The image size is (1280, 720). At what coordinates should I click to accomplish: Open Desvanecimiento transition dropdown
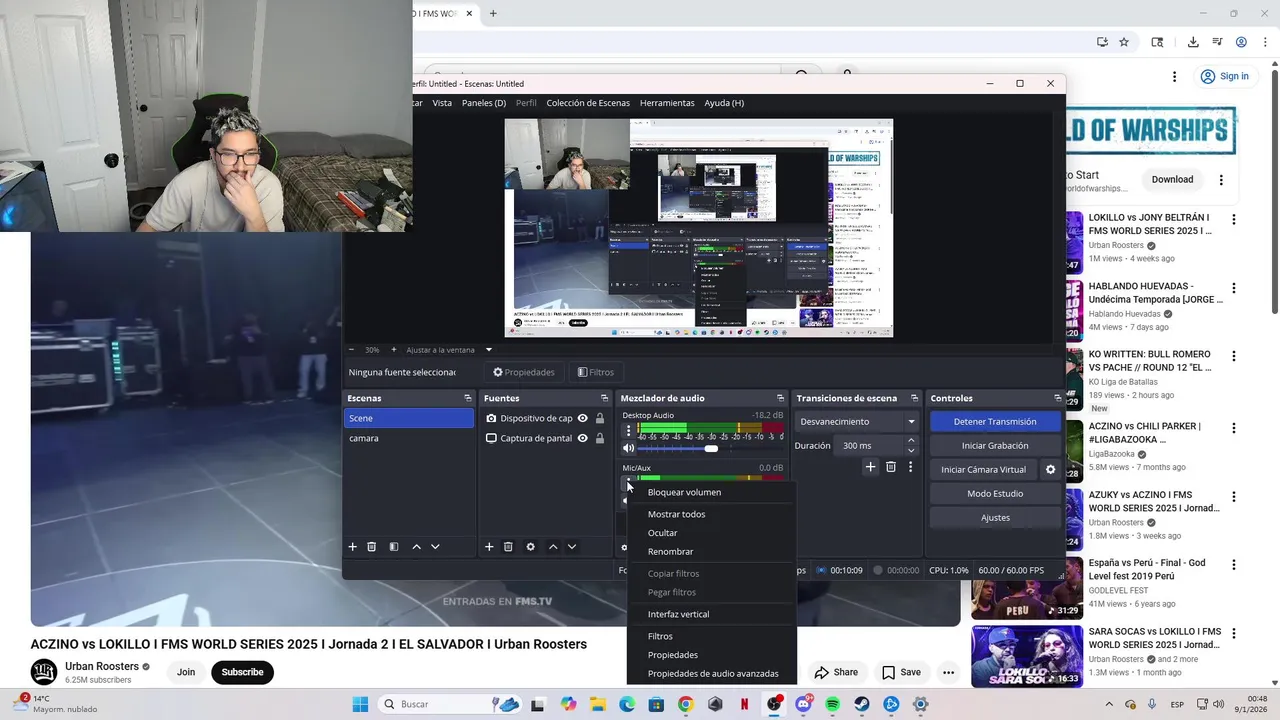click(x=857, y=421)
